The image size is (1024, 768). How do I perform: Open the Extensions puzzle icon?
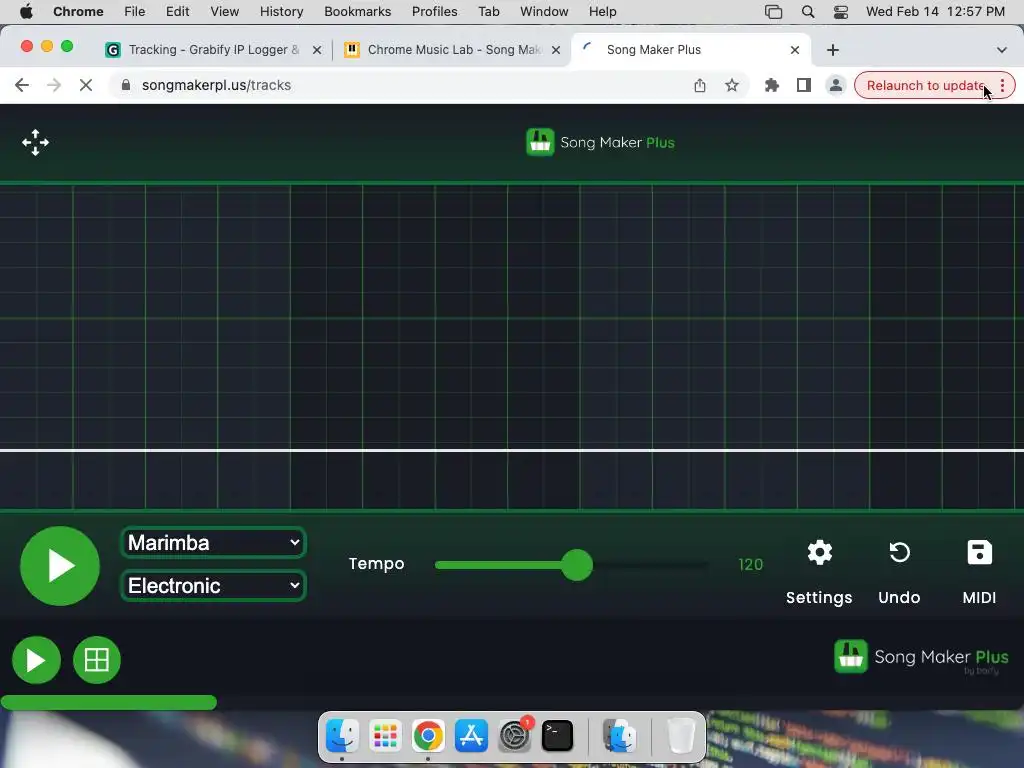point(771,85)
